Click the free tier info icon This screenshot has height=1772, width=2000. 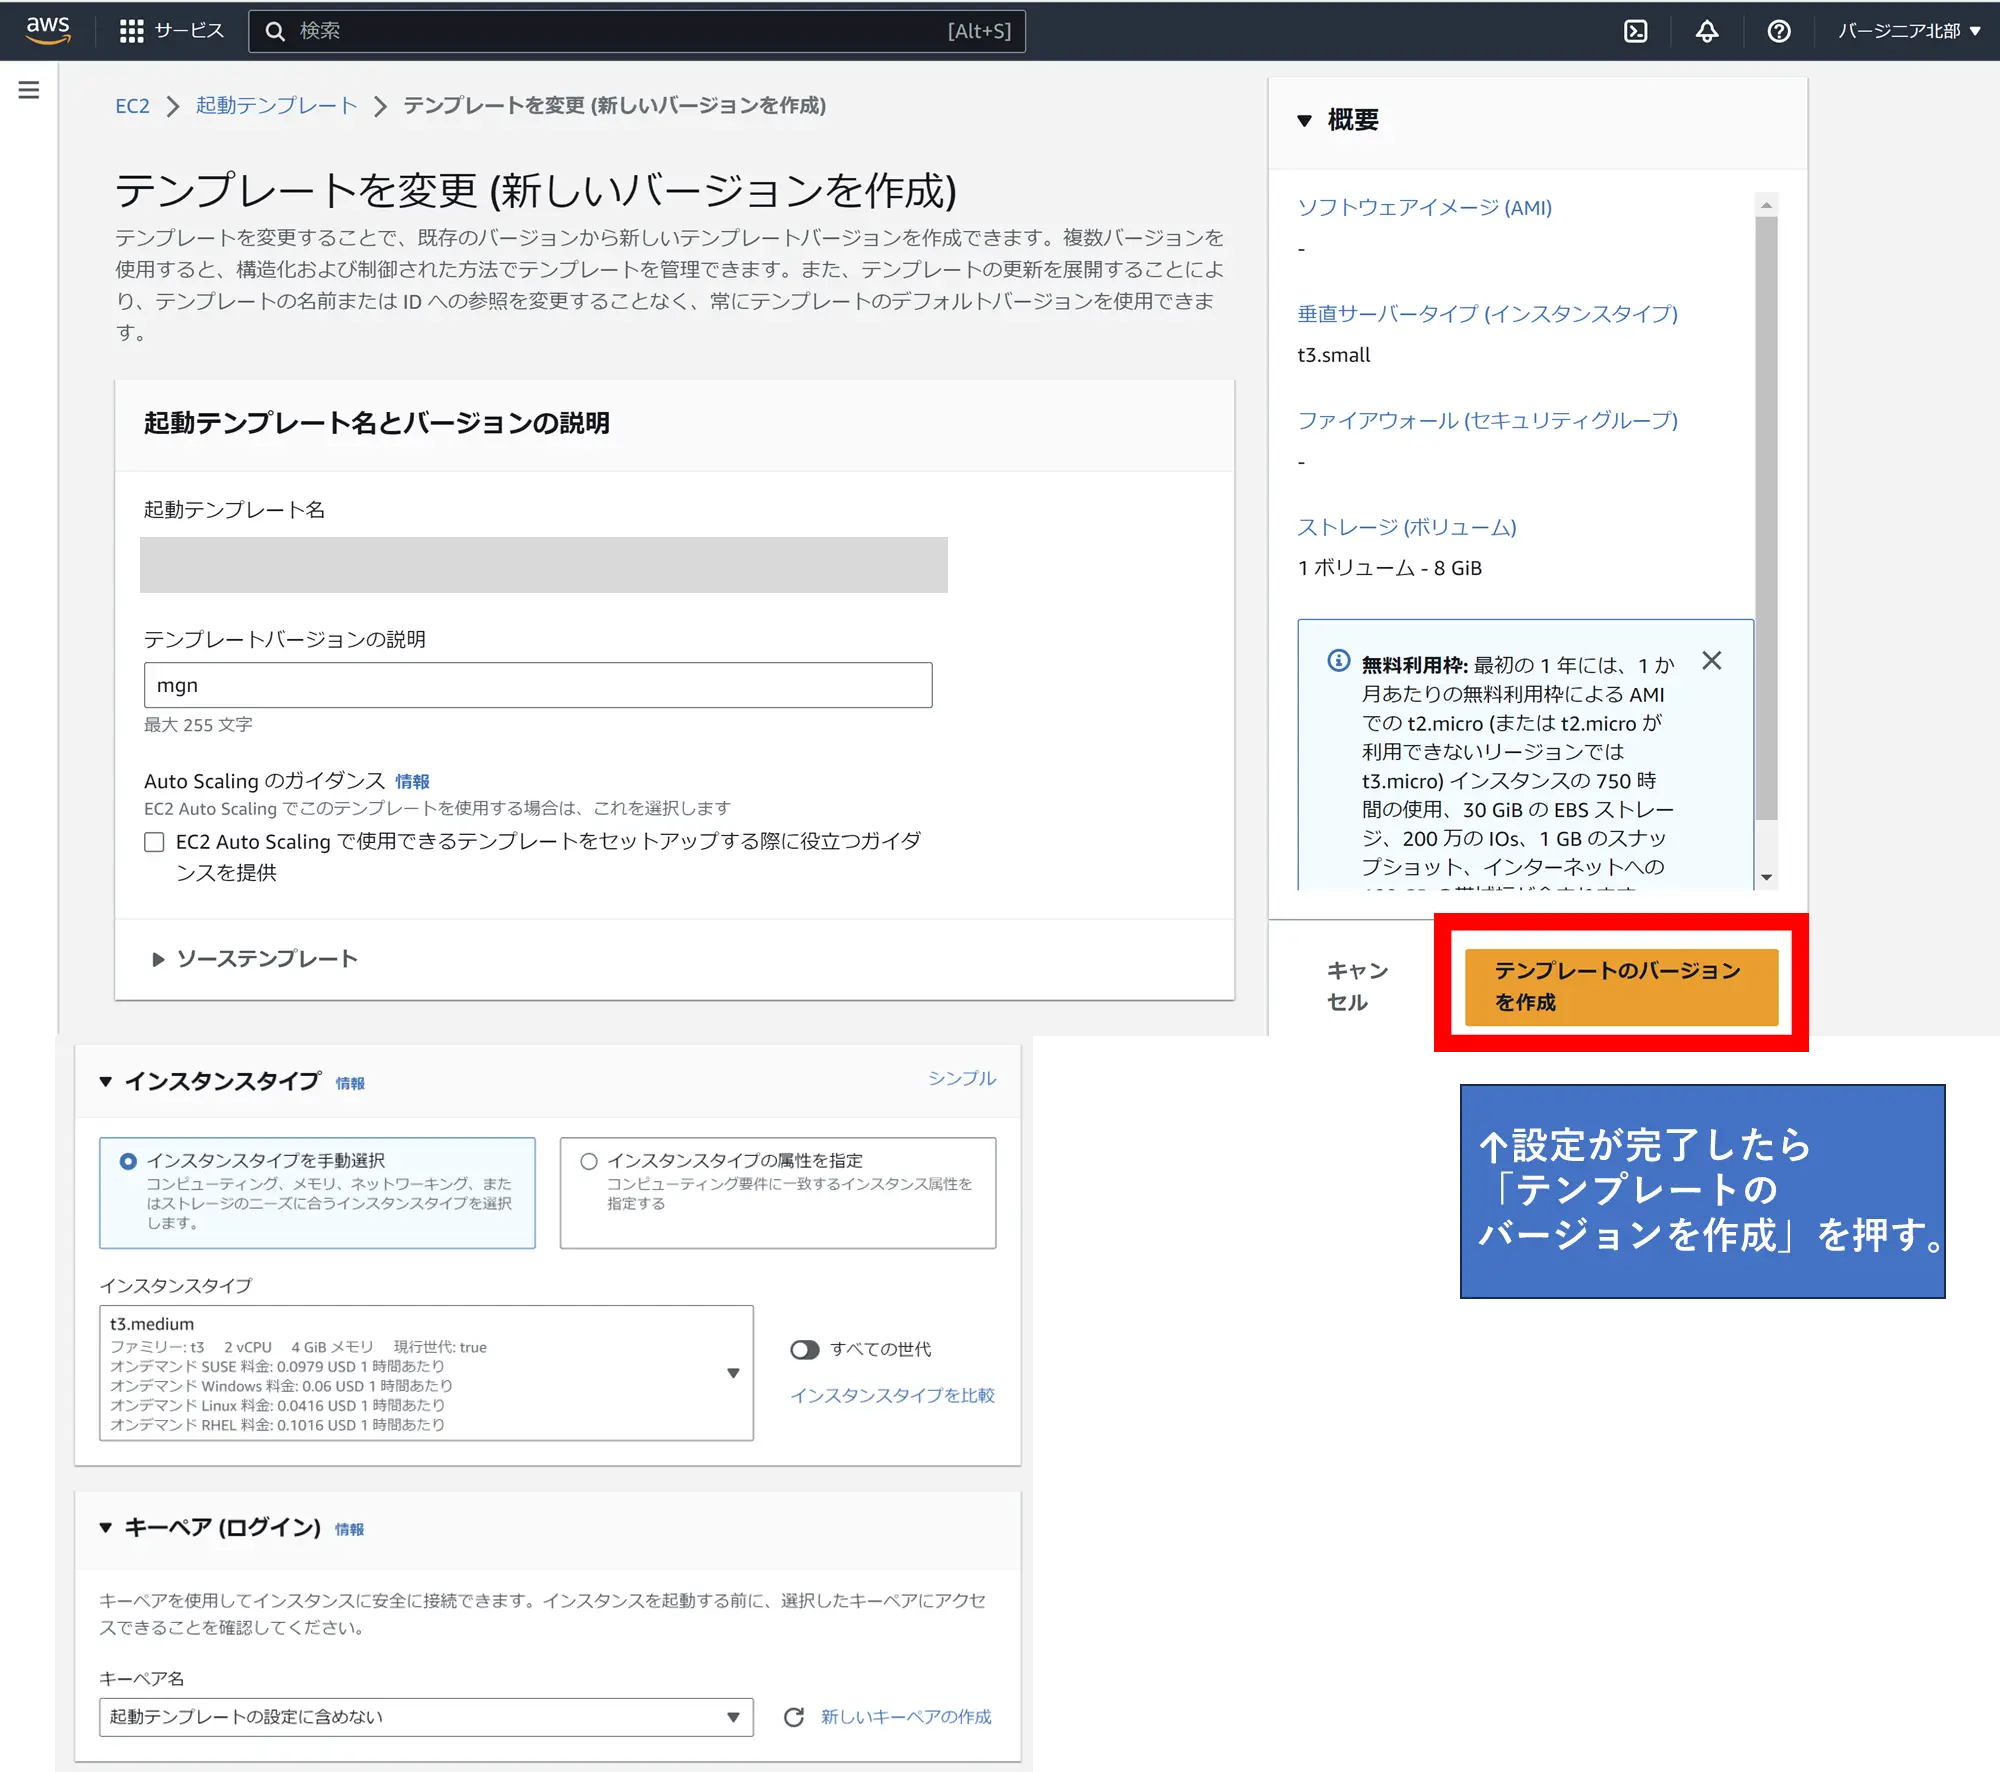(1338, 660)
